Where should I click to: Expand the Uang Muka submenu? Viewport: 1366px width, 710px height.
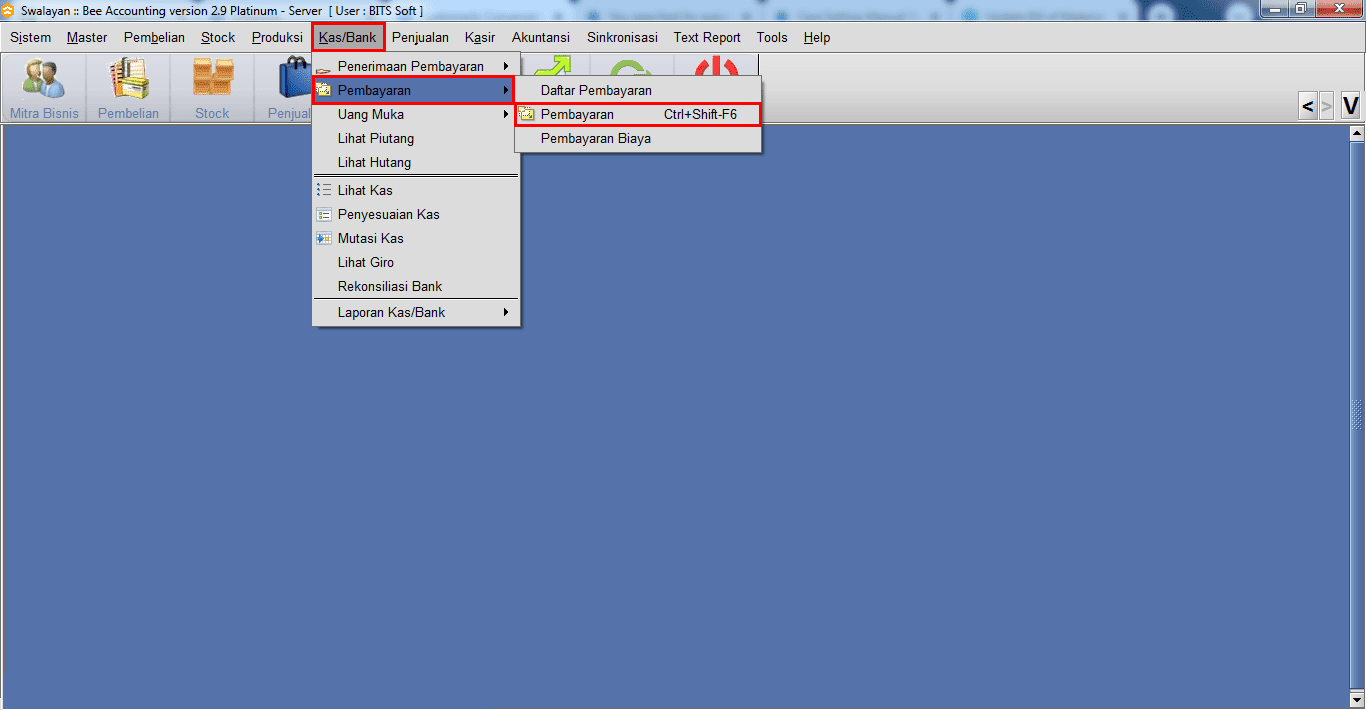click(x=416, y=114)
